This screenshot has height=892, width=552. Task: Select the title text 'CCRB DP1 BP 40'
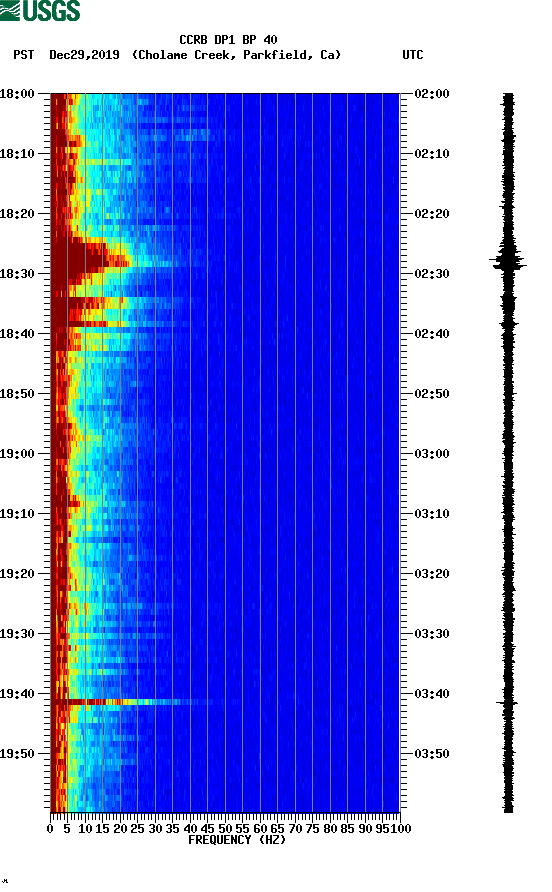point(228,40)
